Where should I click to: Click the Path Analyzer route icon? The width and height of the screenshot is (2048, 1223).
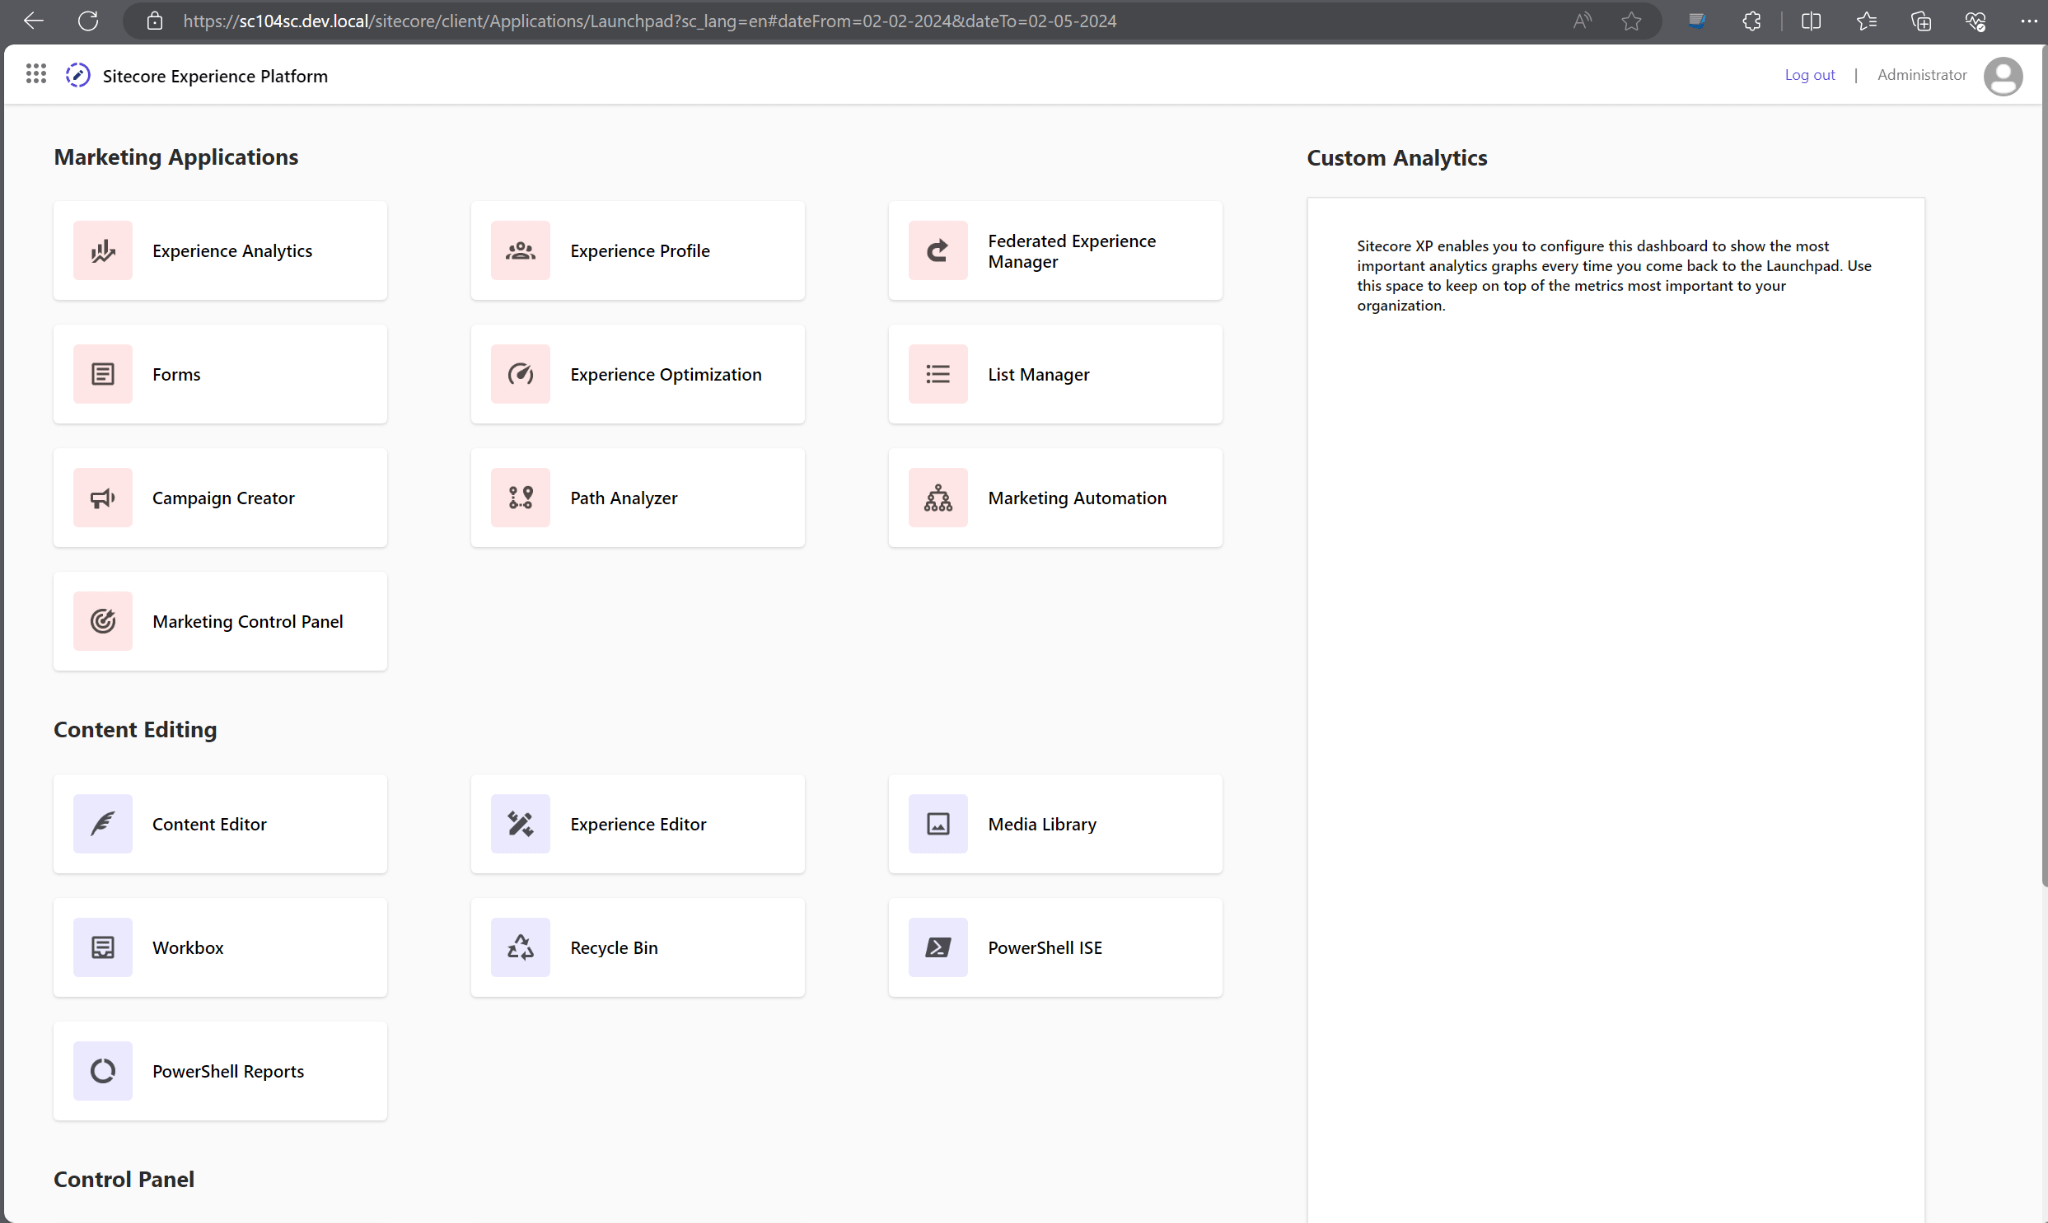tap(520, 497)
